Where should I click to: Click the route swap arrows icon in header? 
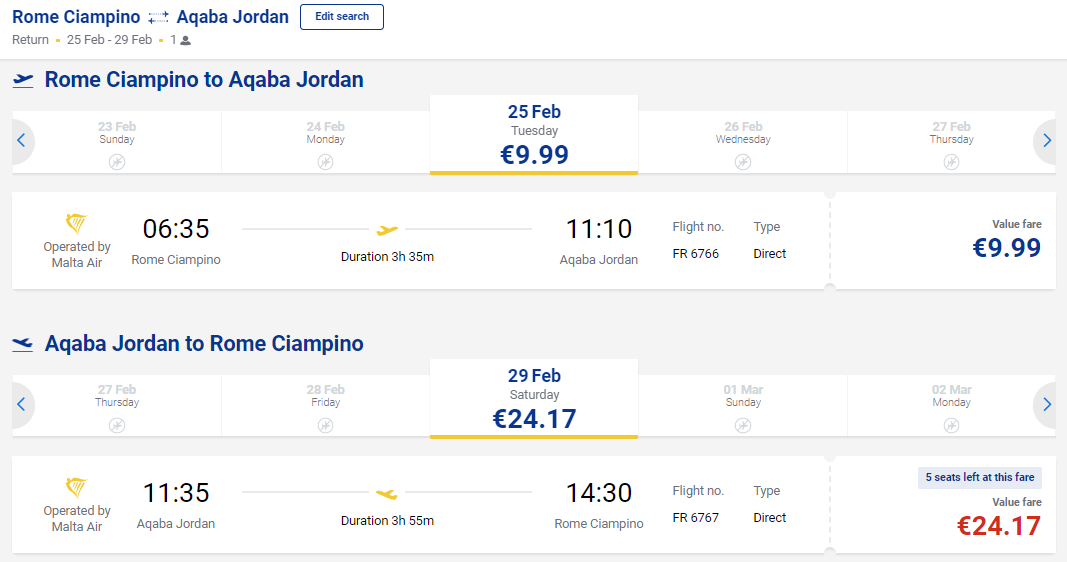(x=158, y=18)
